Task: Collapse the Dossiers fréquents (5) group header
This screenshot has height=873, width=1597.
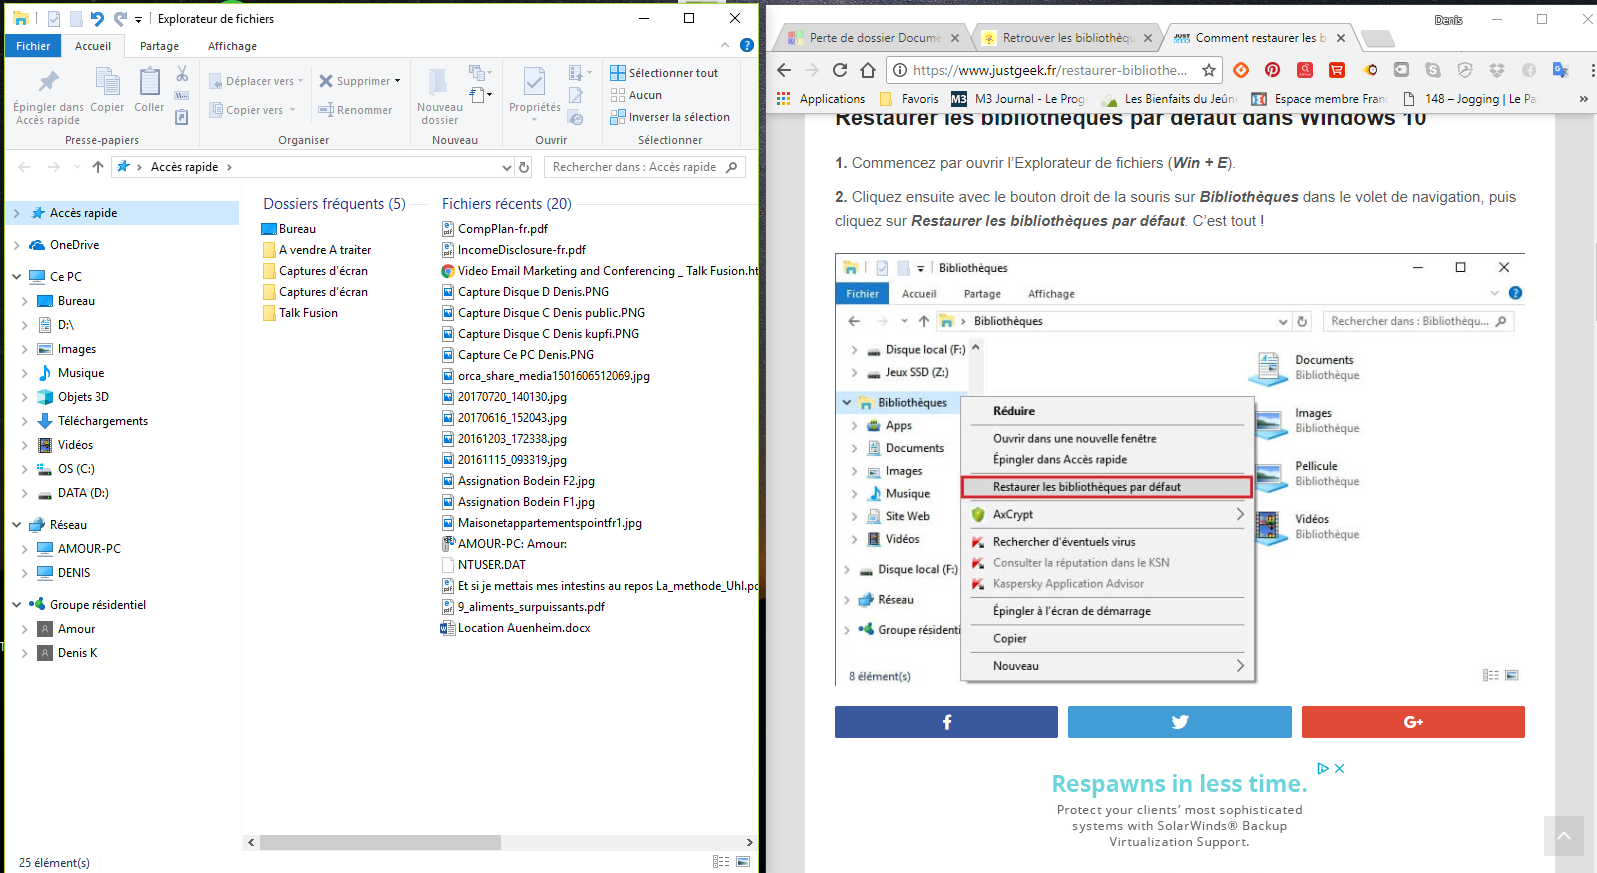Action: click(x=334, y=204)
